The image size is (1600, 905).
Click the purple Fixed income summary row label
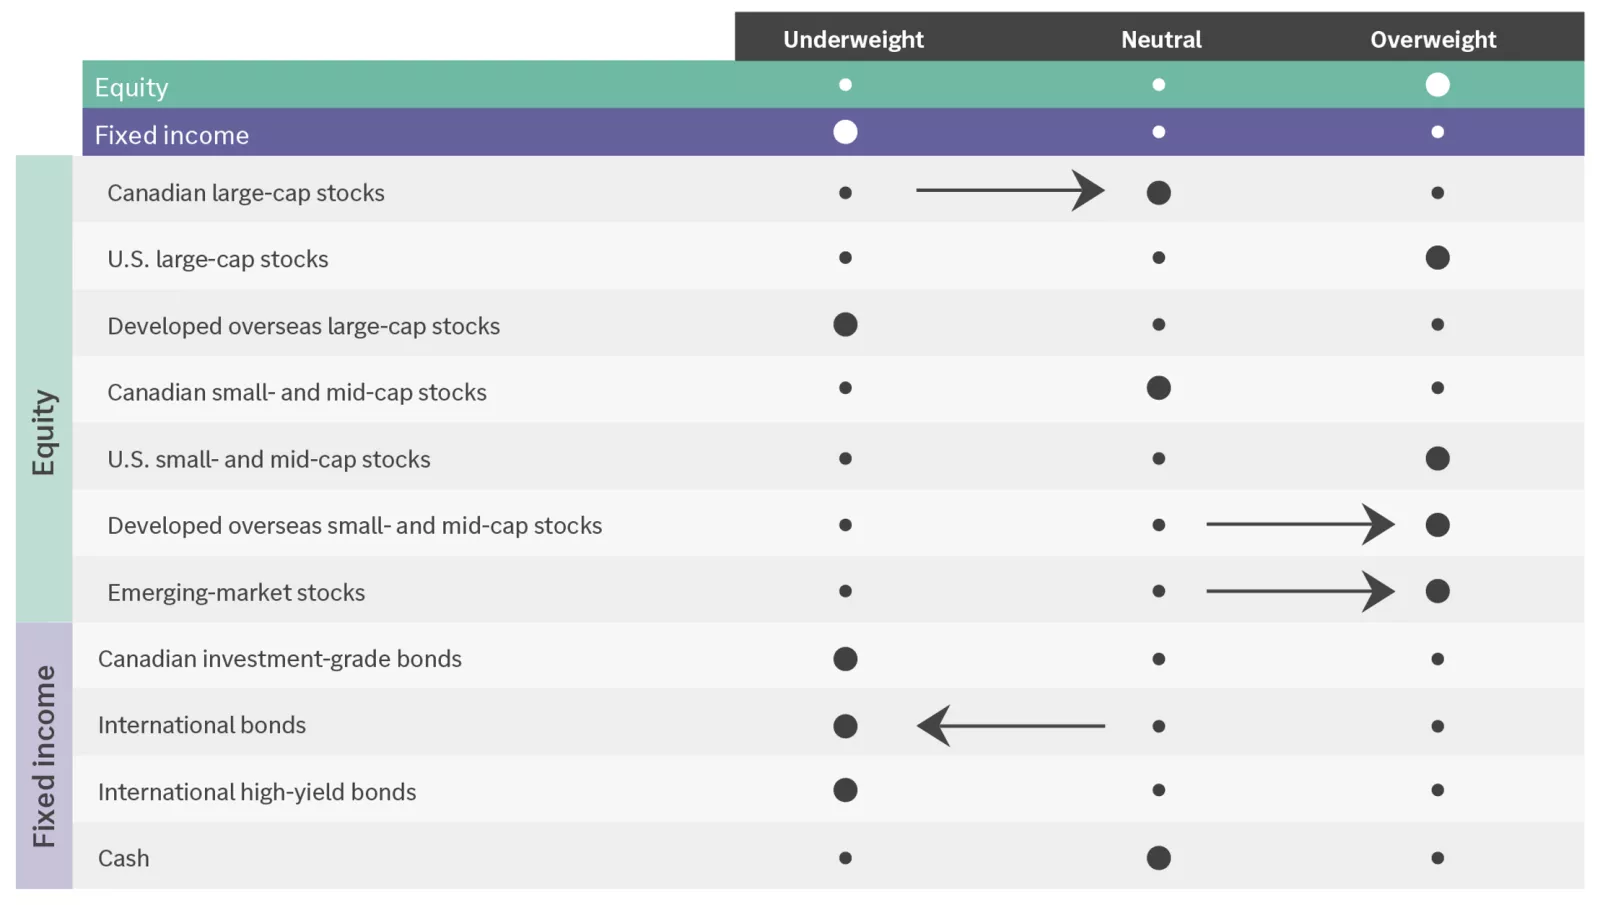coord(172,135)
